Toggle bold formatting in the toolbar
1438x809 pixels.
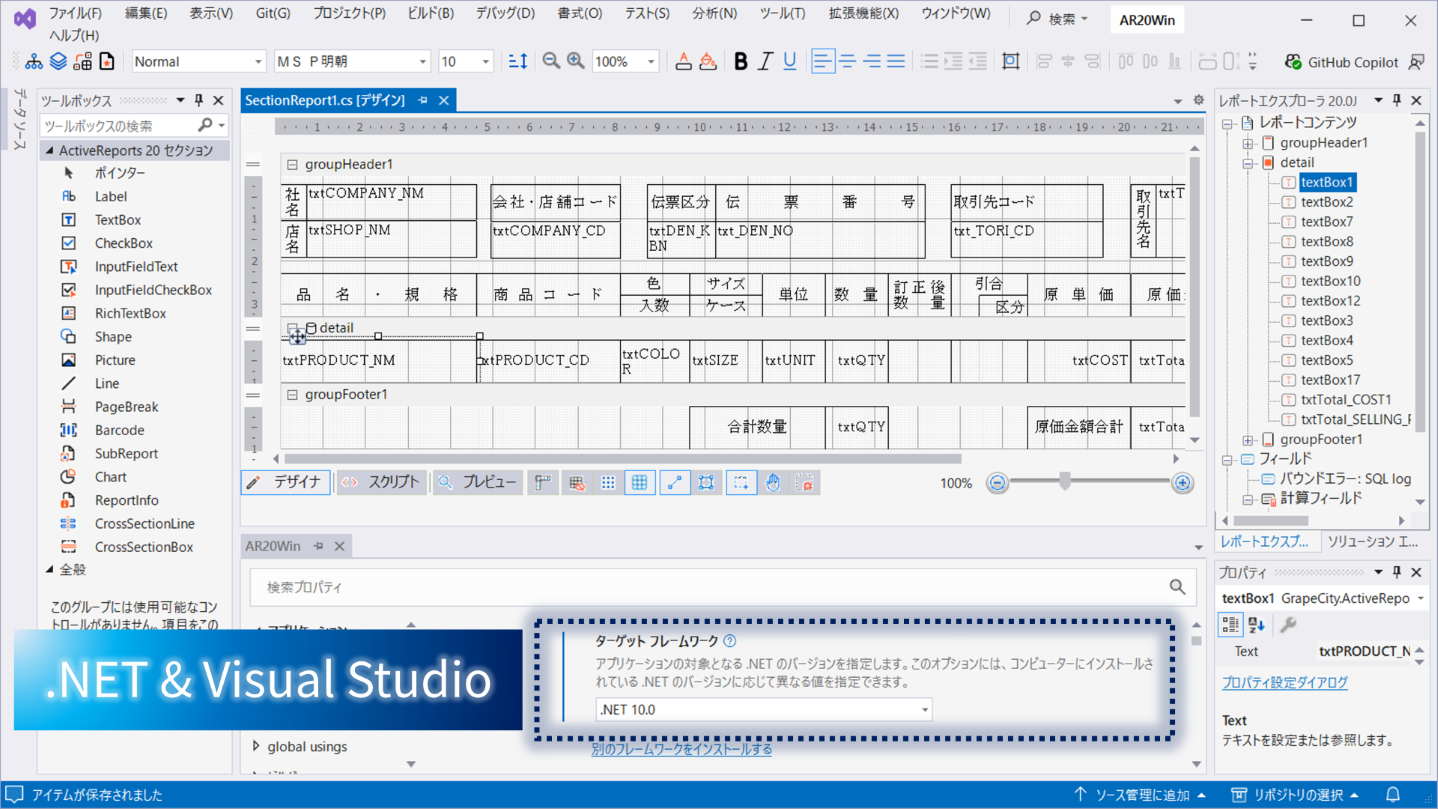tap(740, 61)
